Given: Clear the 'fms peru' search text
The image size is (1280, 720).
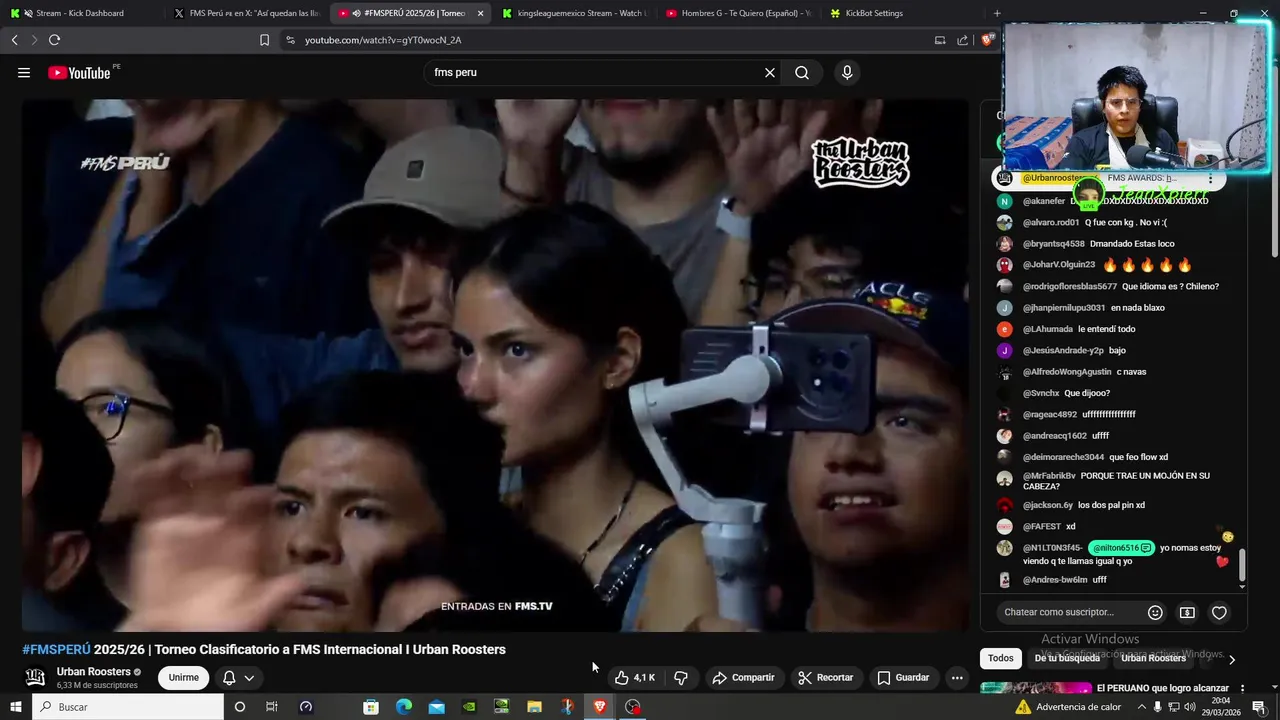Looking at the screenshot, I should click(770, 73).
